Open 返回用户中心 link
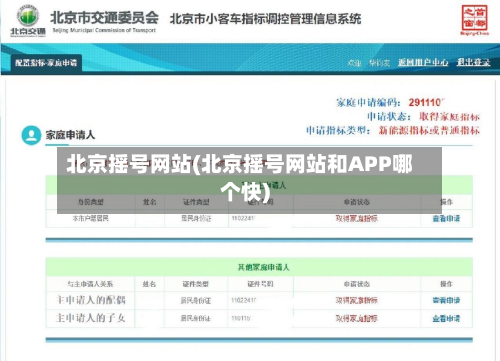 [x=423, y=62]
